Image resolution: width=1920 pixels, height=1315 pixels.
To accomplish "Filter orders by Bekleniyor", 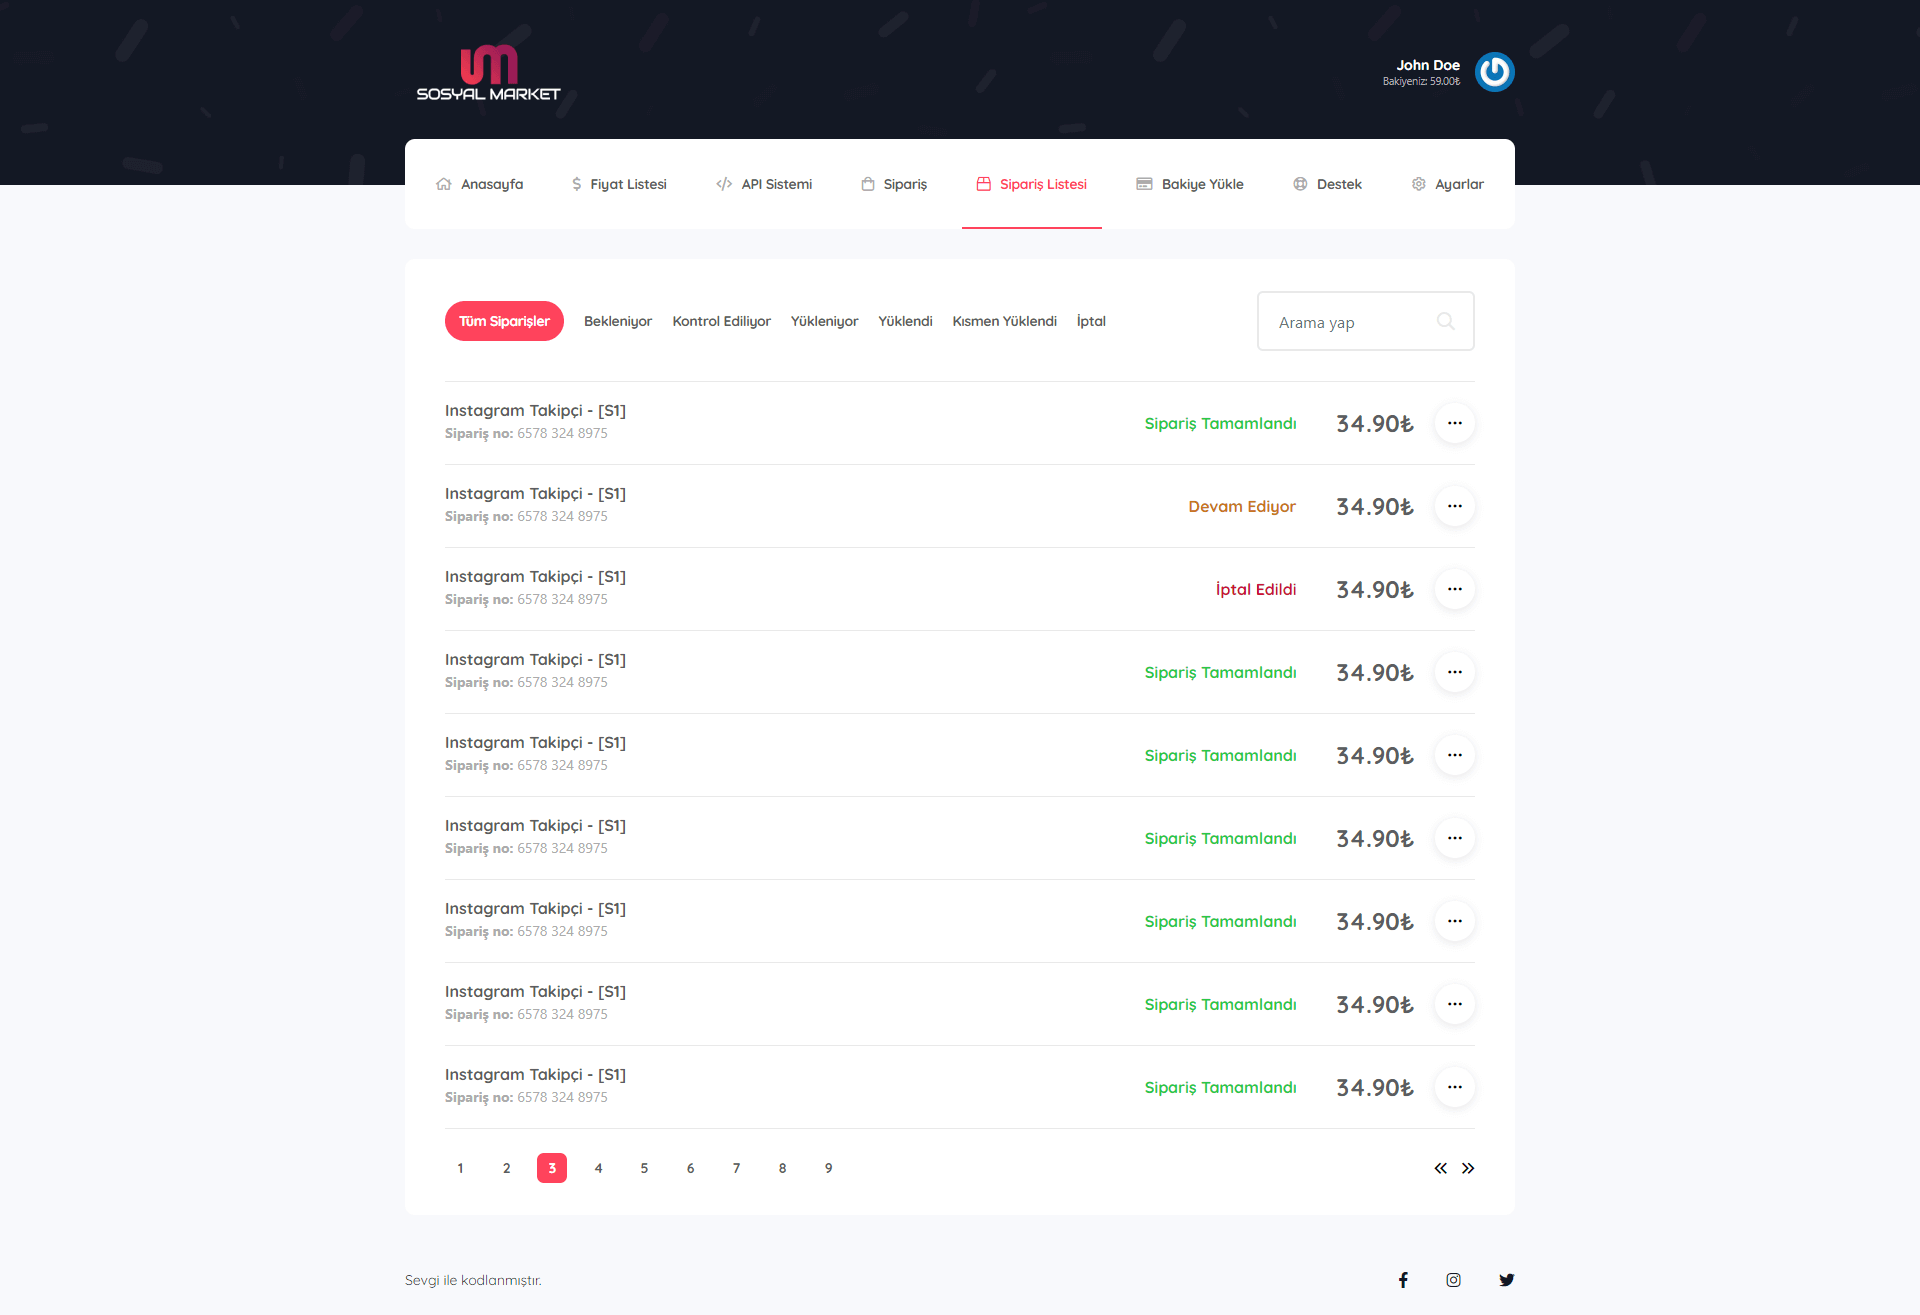I will point(617,321).
